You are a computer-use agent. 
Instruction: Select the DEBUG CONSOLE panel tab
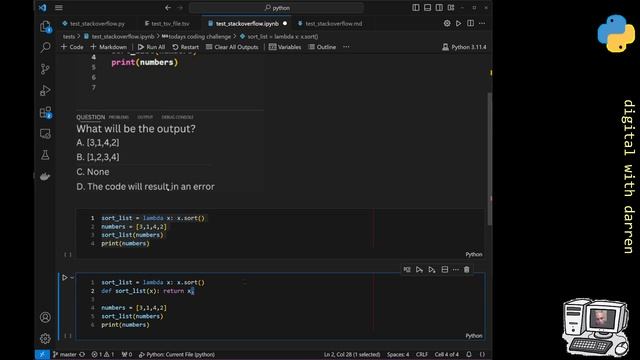(178, 117)
